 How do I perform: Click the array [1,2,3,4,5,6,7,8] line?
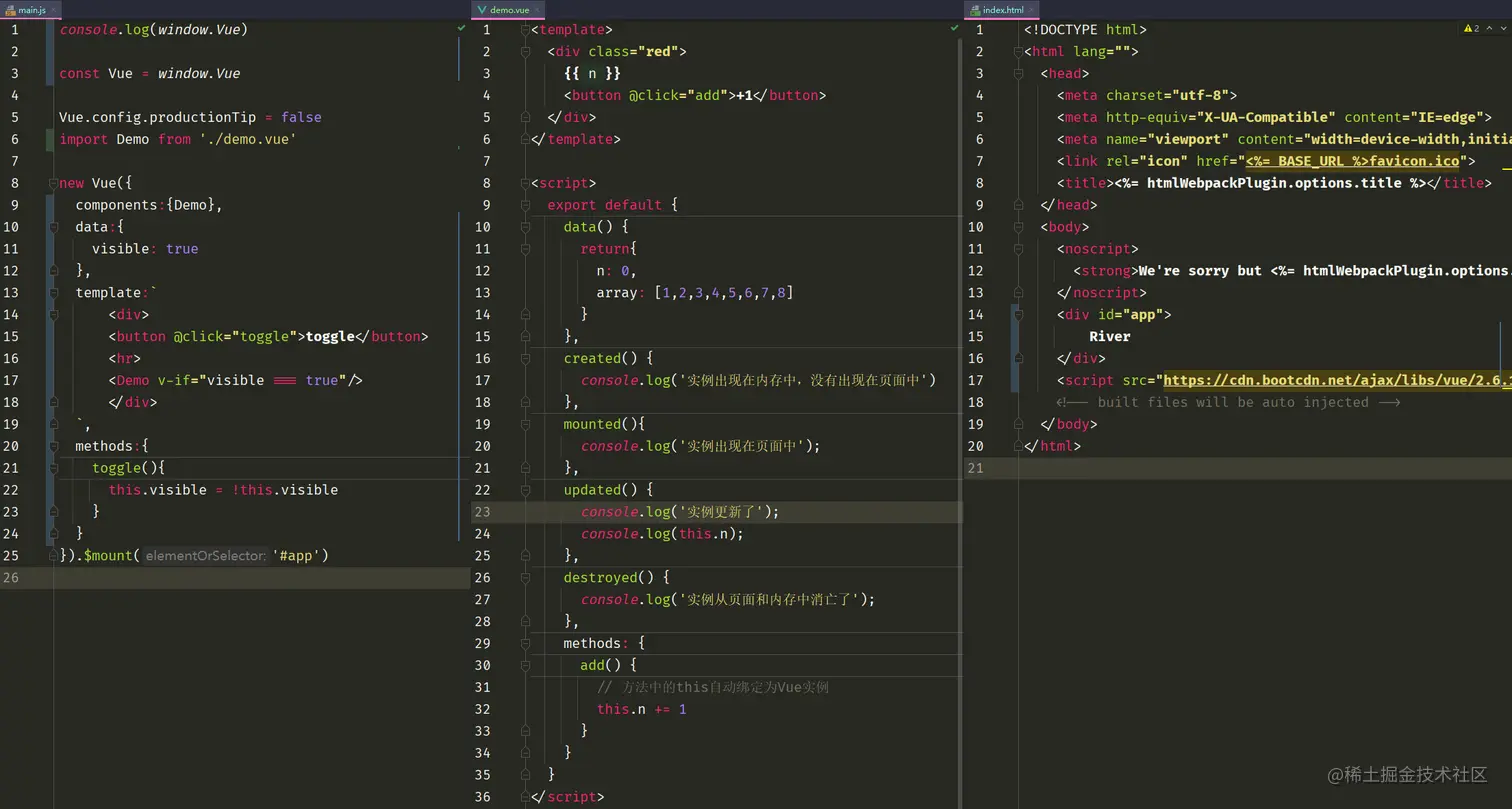[695, 292]
